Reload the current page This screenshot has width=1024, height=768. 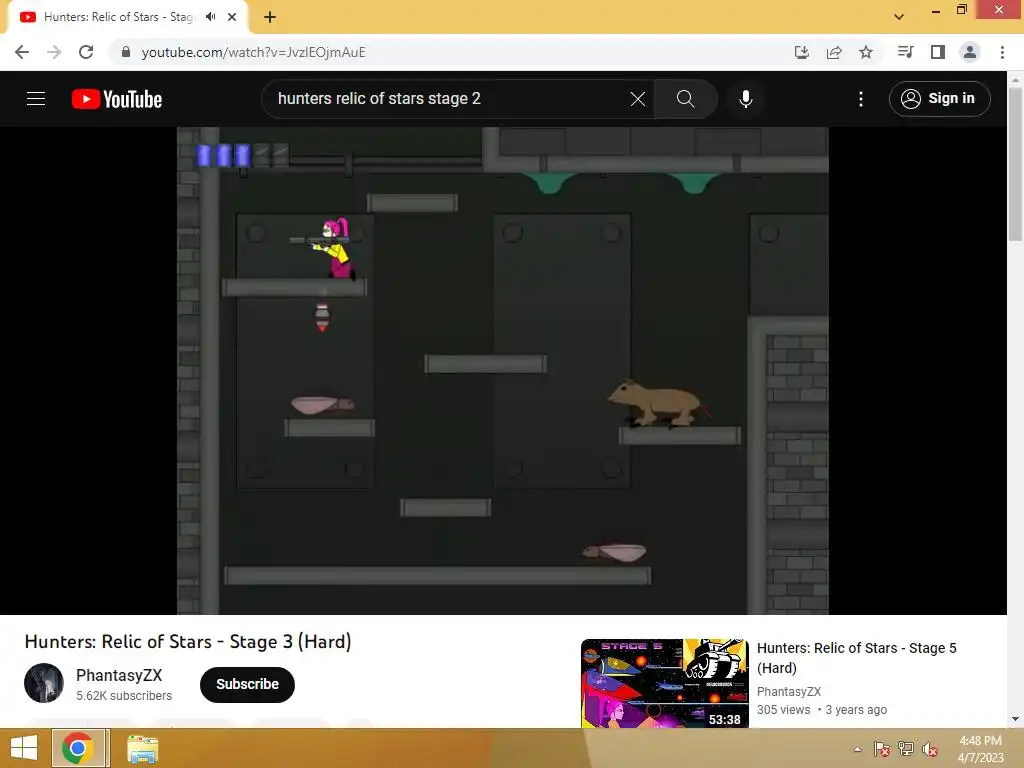[86, 52]
